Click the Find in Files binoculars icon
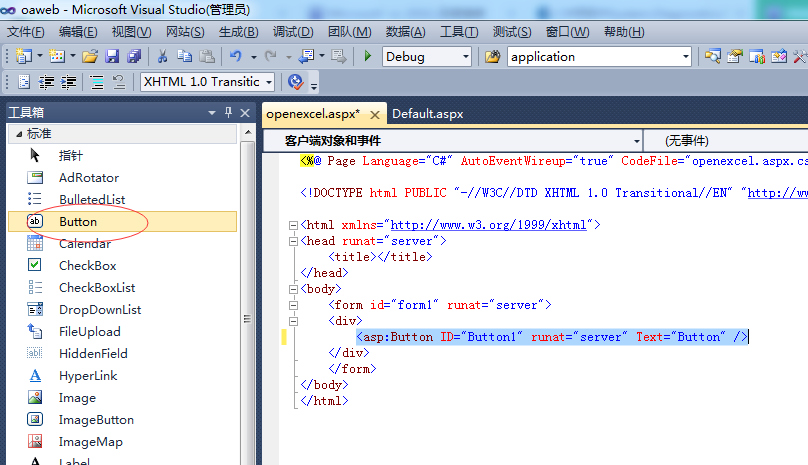The image size is (808, 465). pyautogui.click(x=493, y=56)
